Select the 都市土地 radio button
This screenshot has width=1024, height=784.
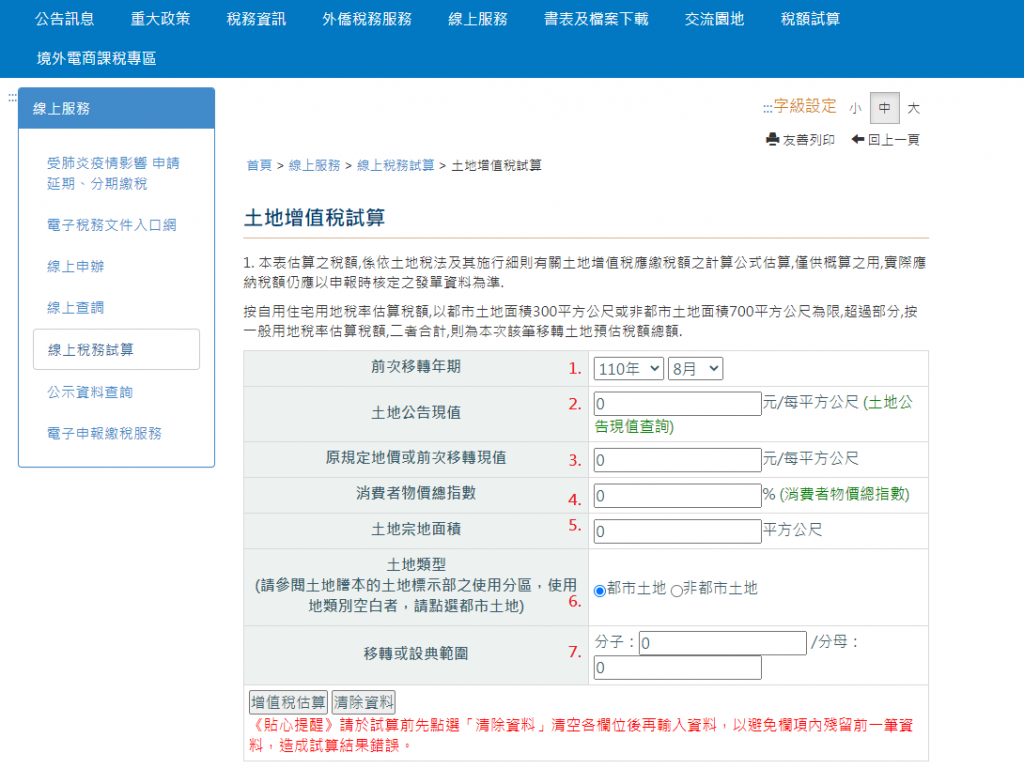(600, 590)
